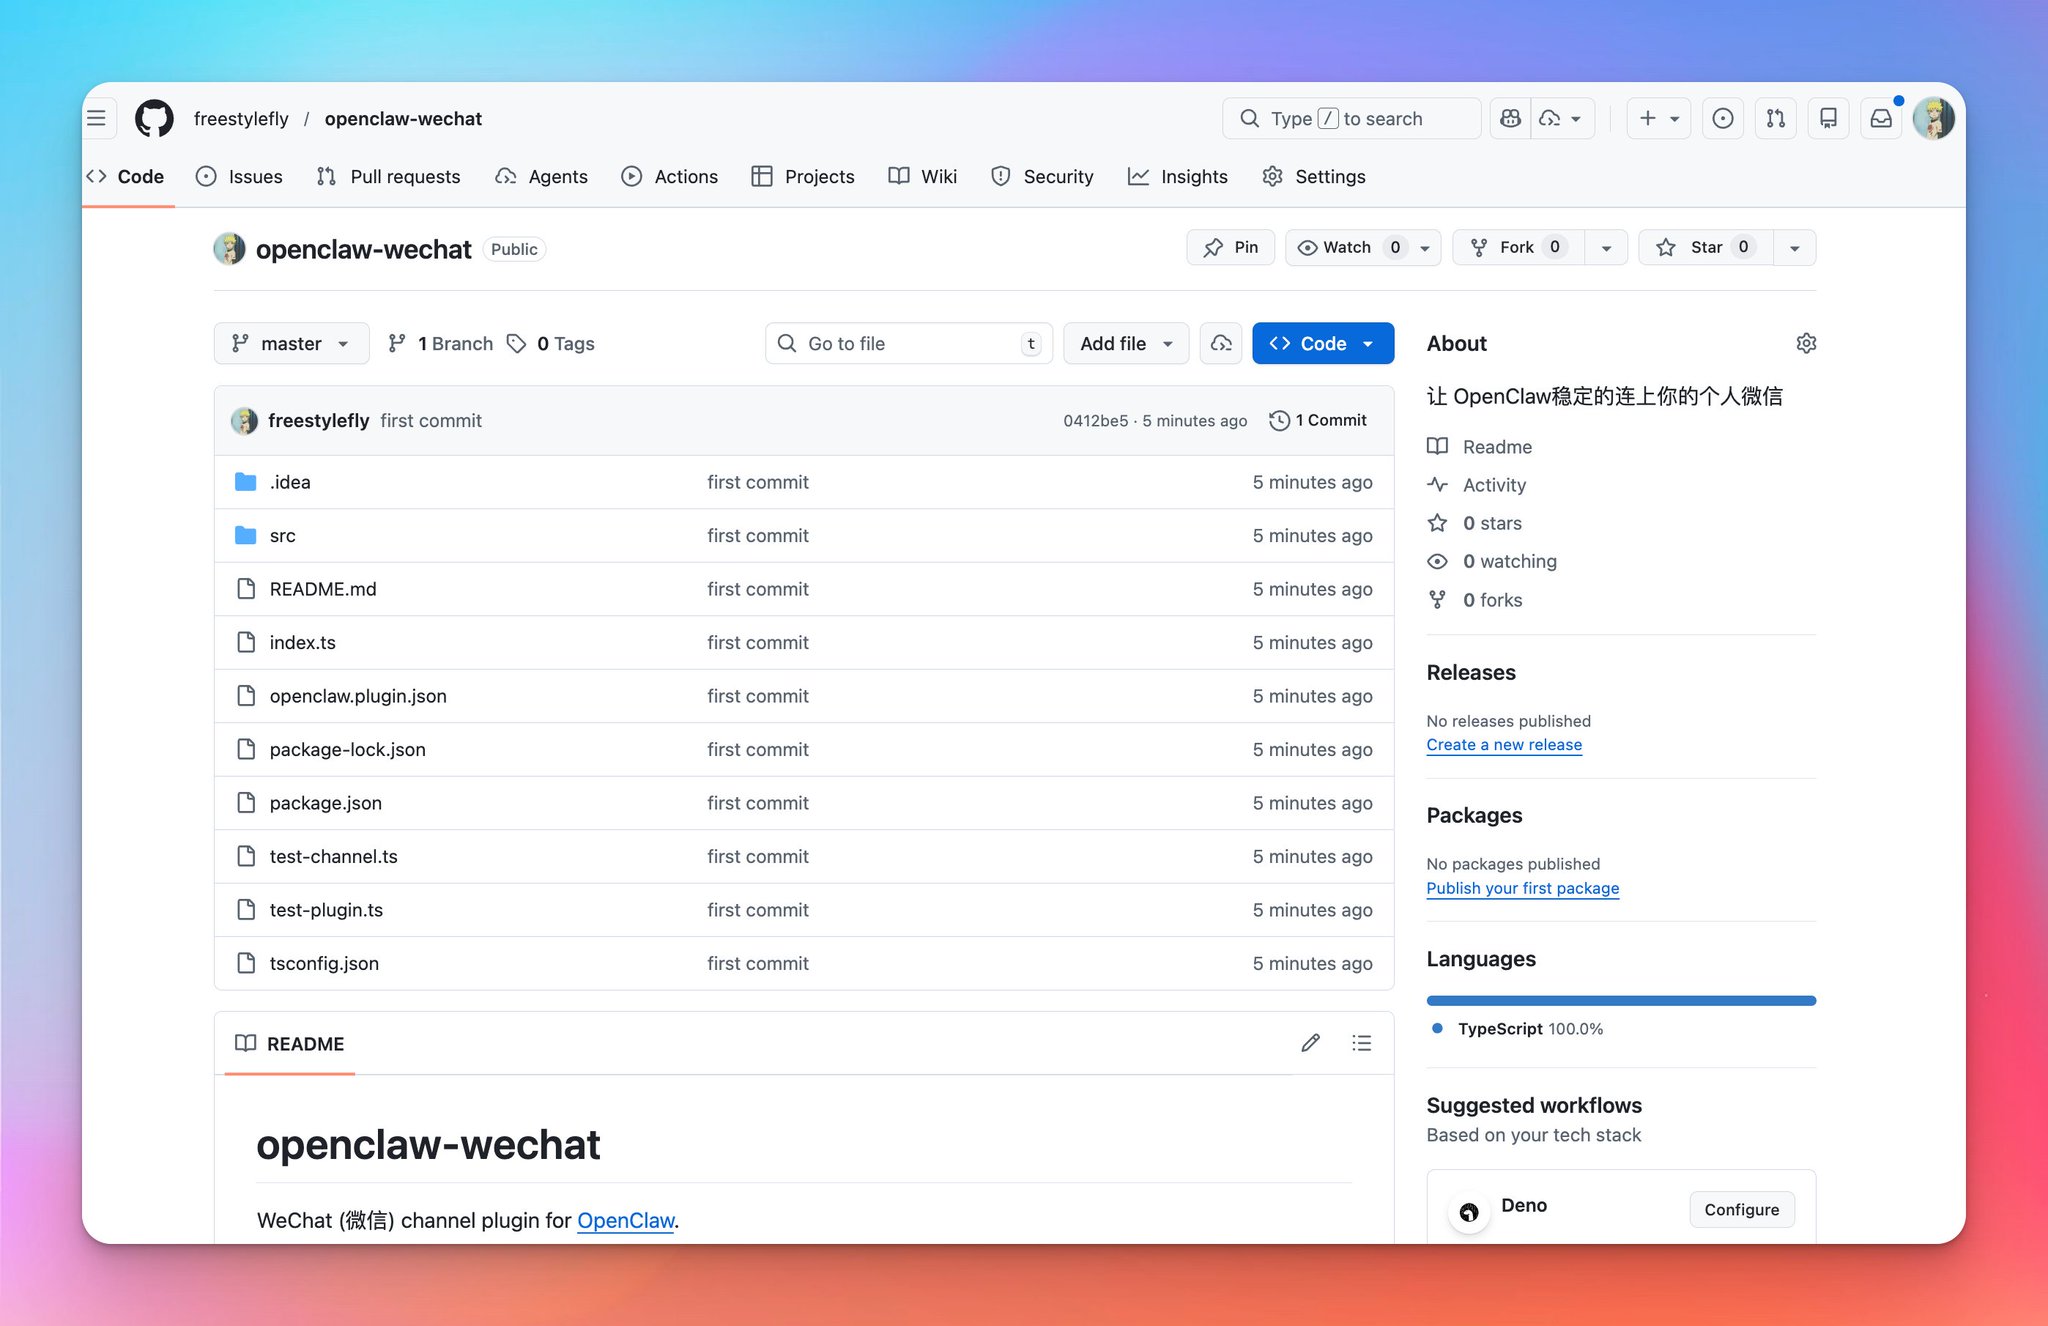Click the TypeScript language bar
Image resolution: width=2048 pixels, height=1326 pixels.
click(1621, 1000)
